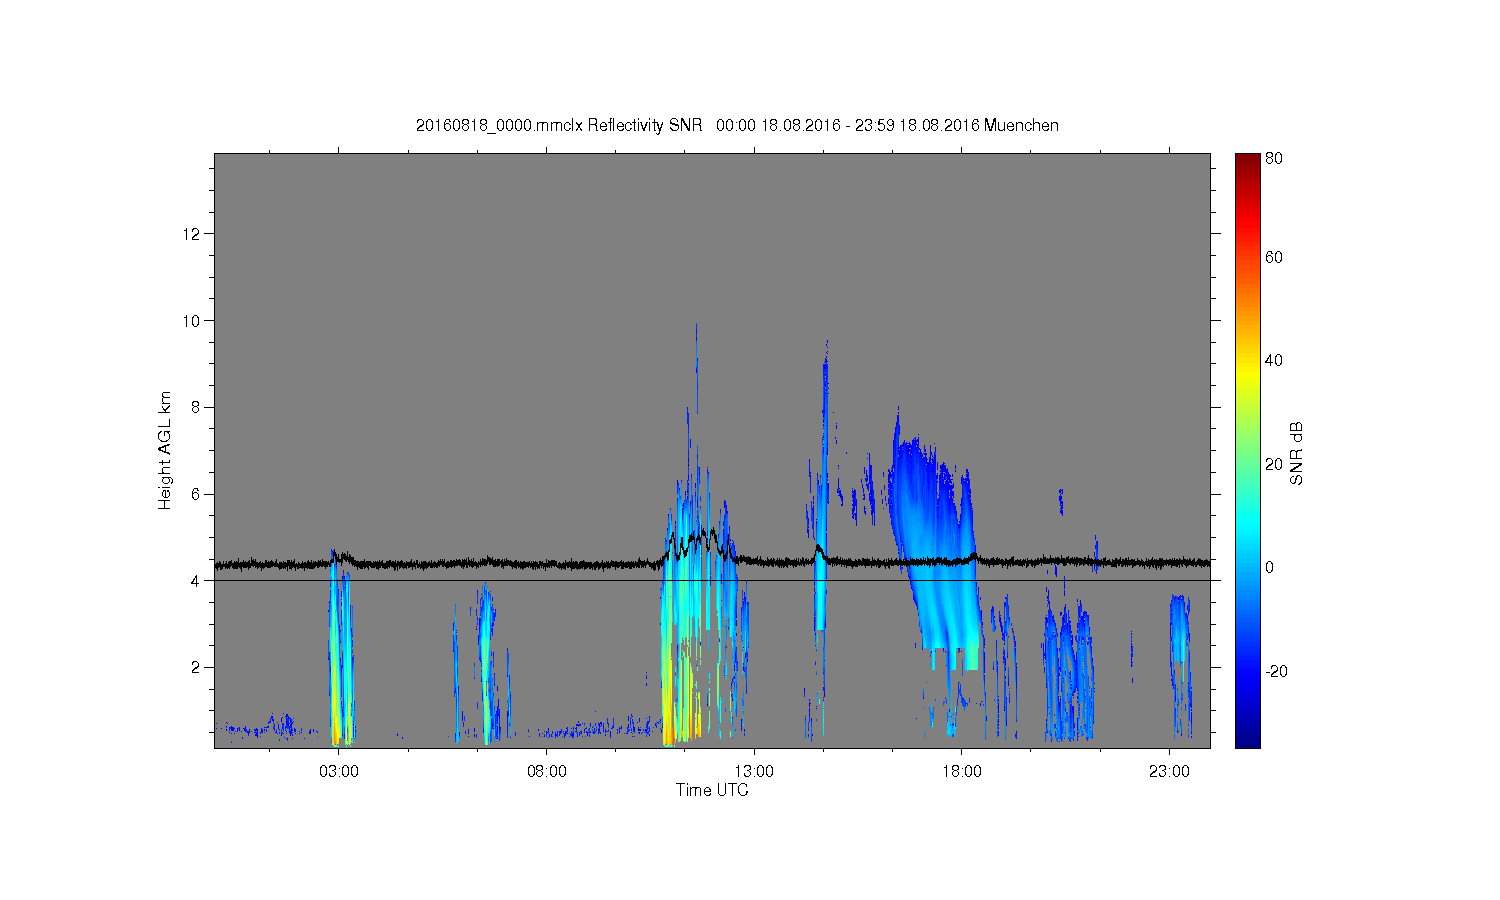Click the colorbar value -20
The height and width of the screenshot is (900, 1500).
click(x=1276, y=671)
